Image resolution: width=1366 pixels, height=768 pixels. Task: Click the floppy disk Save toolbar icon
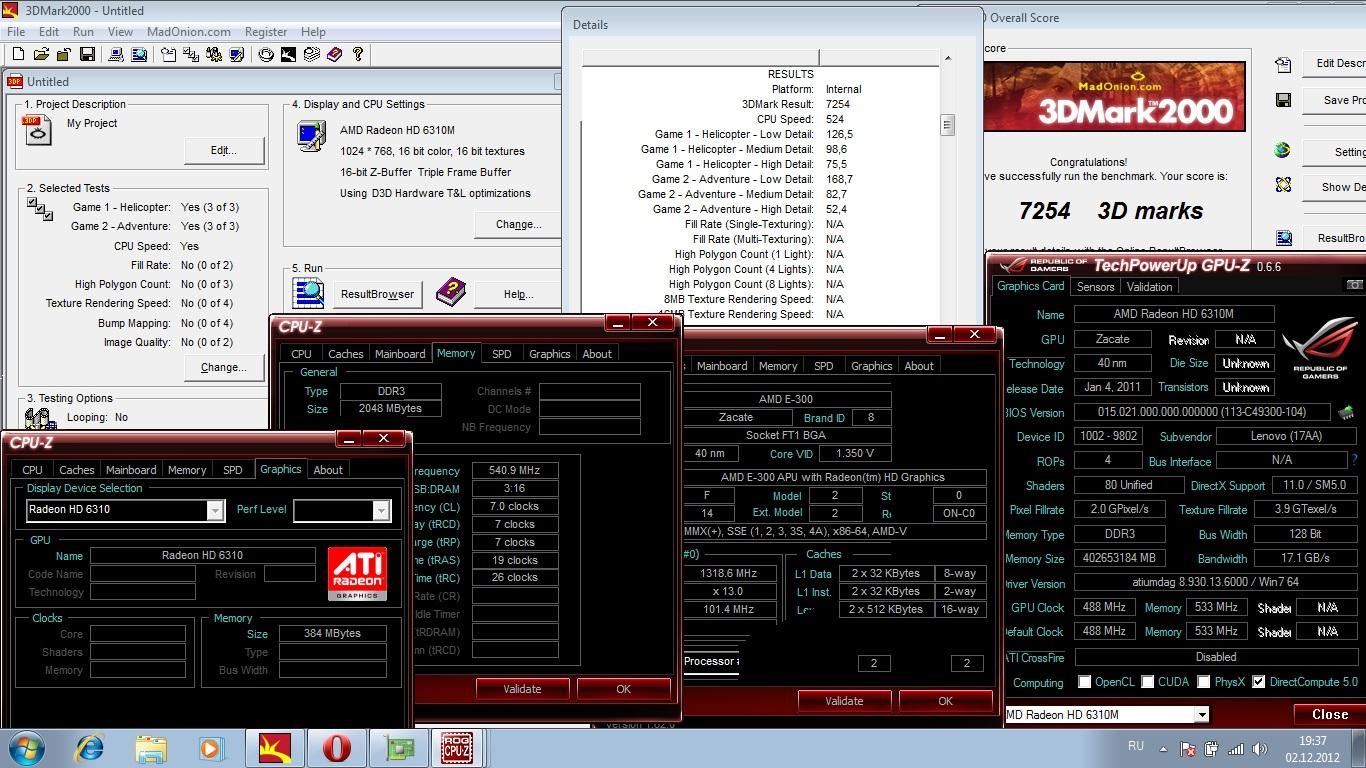pyautogui.click(x=87, y=54)
